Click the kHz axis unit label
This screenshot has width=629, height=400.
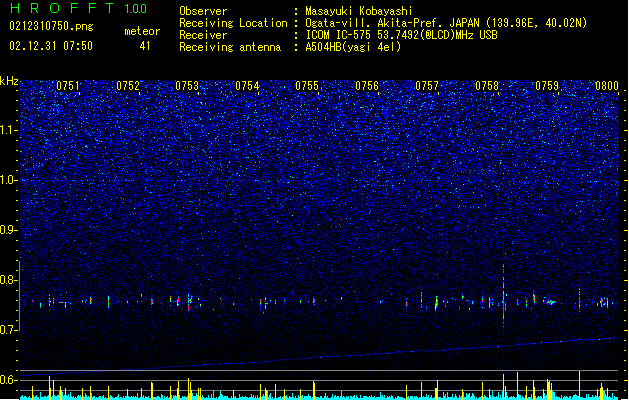(x=9, y=81)
